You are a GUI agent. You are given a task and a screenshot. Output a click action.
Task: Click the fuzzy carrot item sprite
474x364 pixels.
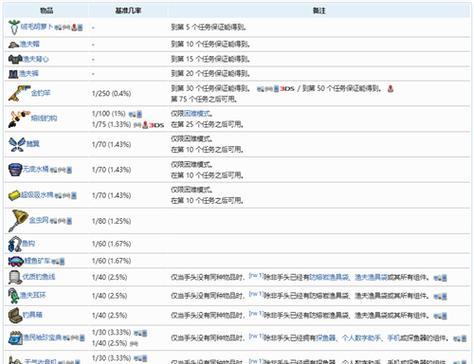pos(14,27)
